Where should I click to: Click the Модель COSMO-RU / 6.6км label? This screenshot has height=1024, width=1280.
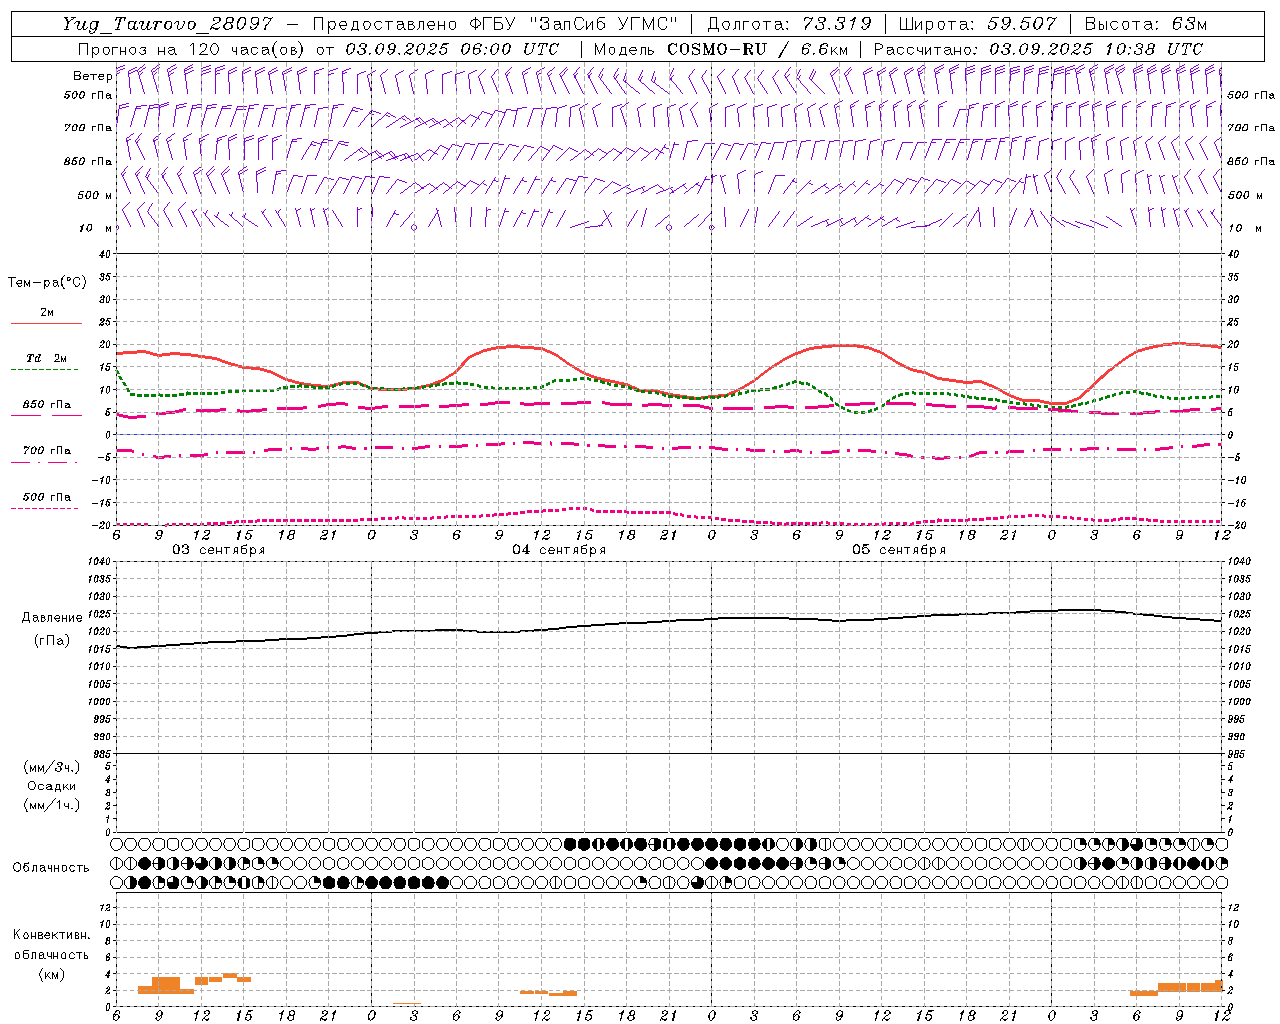click(x=720, y=49)
